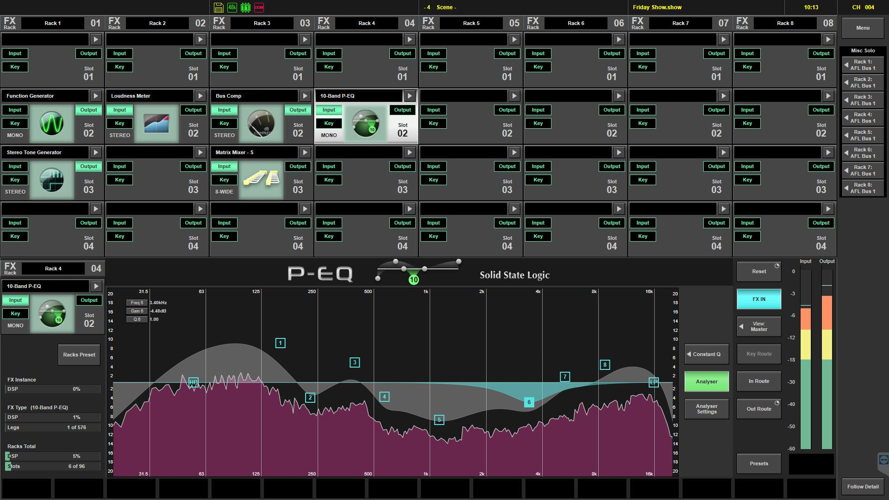Click the FX Rack 1 header icon
Screen dimensions: 889x500
(x=10, y=23)
